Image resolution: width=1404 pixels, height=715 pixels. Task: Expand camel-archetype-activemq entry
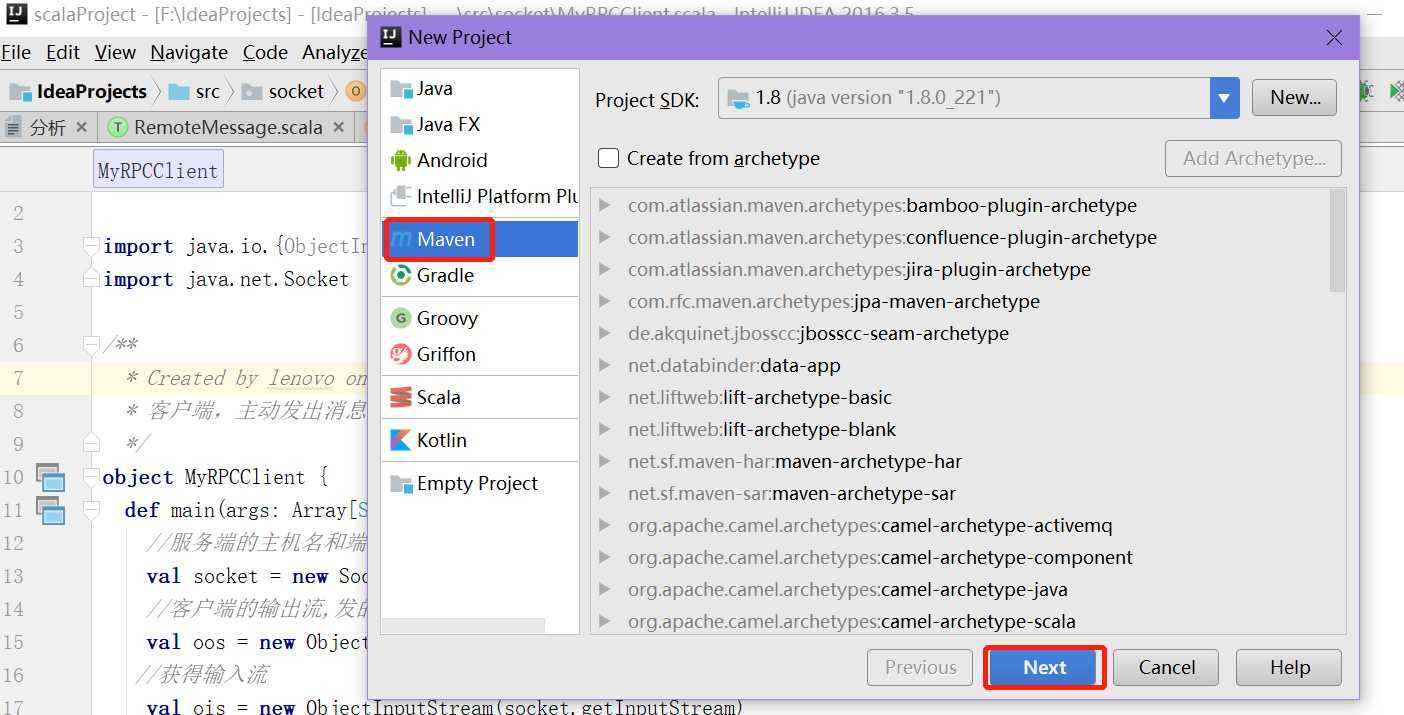604,525
